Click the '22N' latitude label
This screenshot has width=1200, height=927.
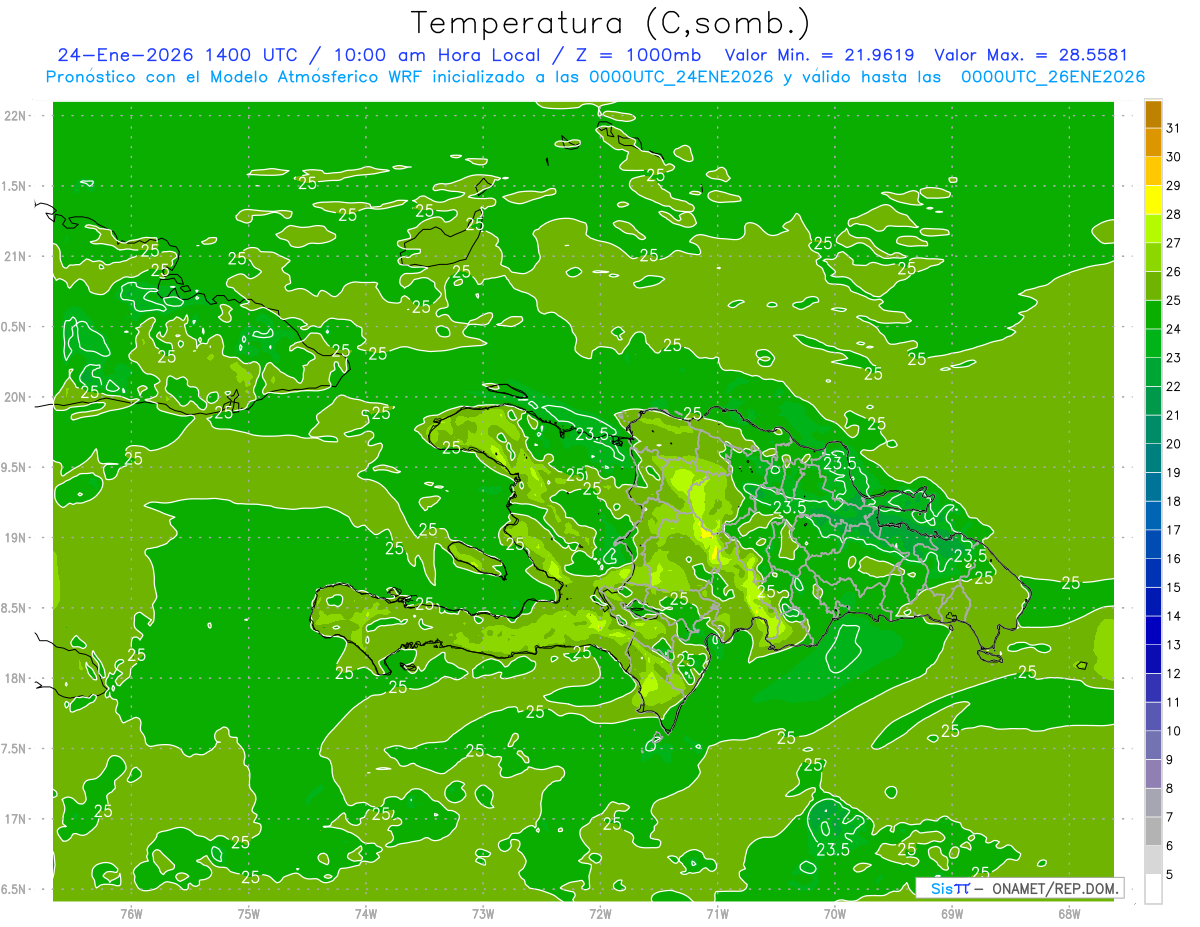tap(17, 116)
